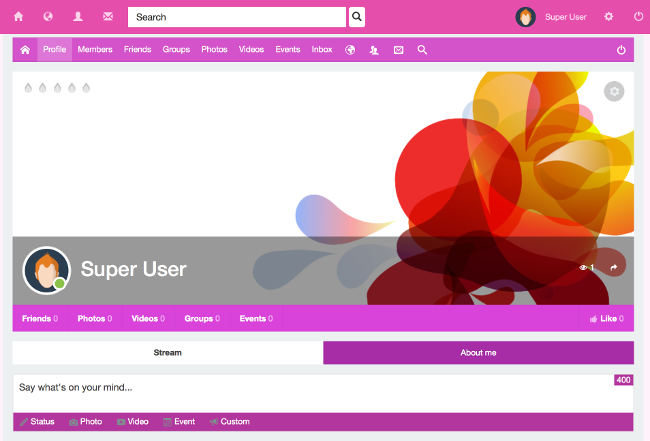Click the Super User profile name heading
The image size is (650, 441).
(133, 269)
